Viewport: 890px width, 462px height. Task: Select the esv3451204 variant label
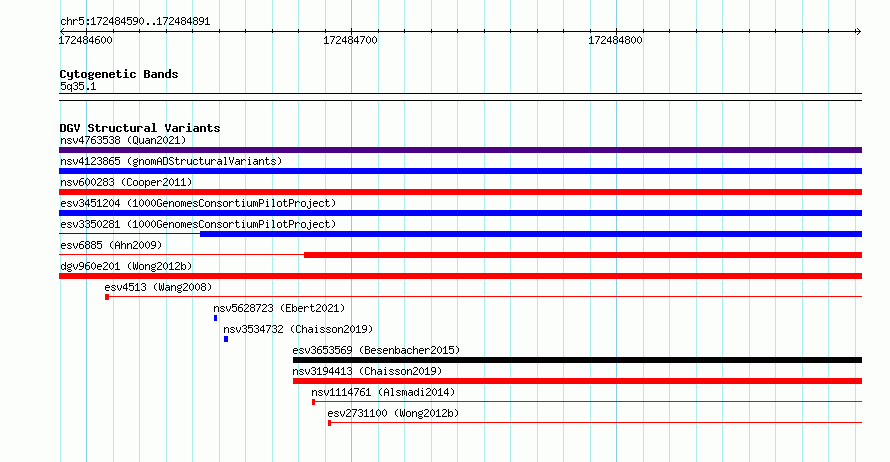[x=198, y=203]
